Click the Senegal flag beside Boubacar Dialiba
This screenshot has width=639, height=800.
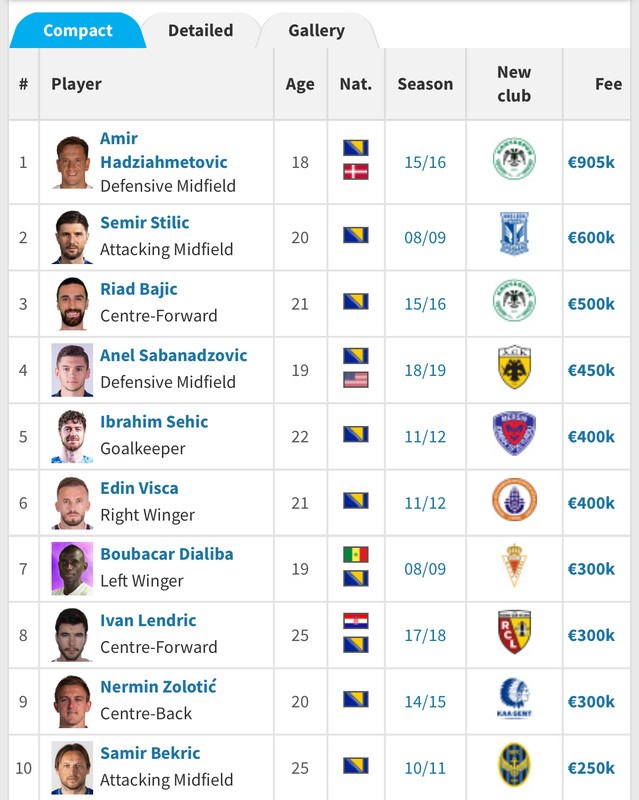(356, 554)
